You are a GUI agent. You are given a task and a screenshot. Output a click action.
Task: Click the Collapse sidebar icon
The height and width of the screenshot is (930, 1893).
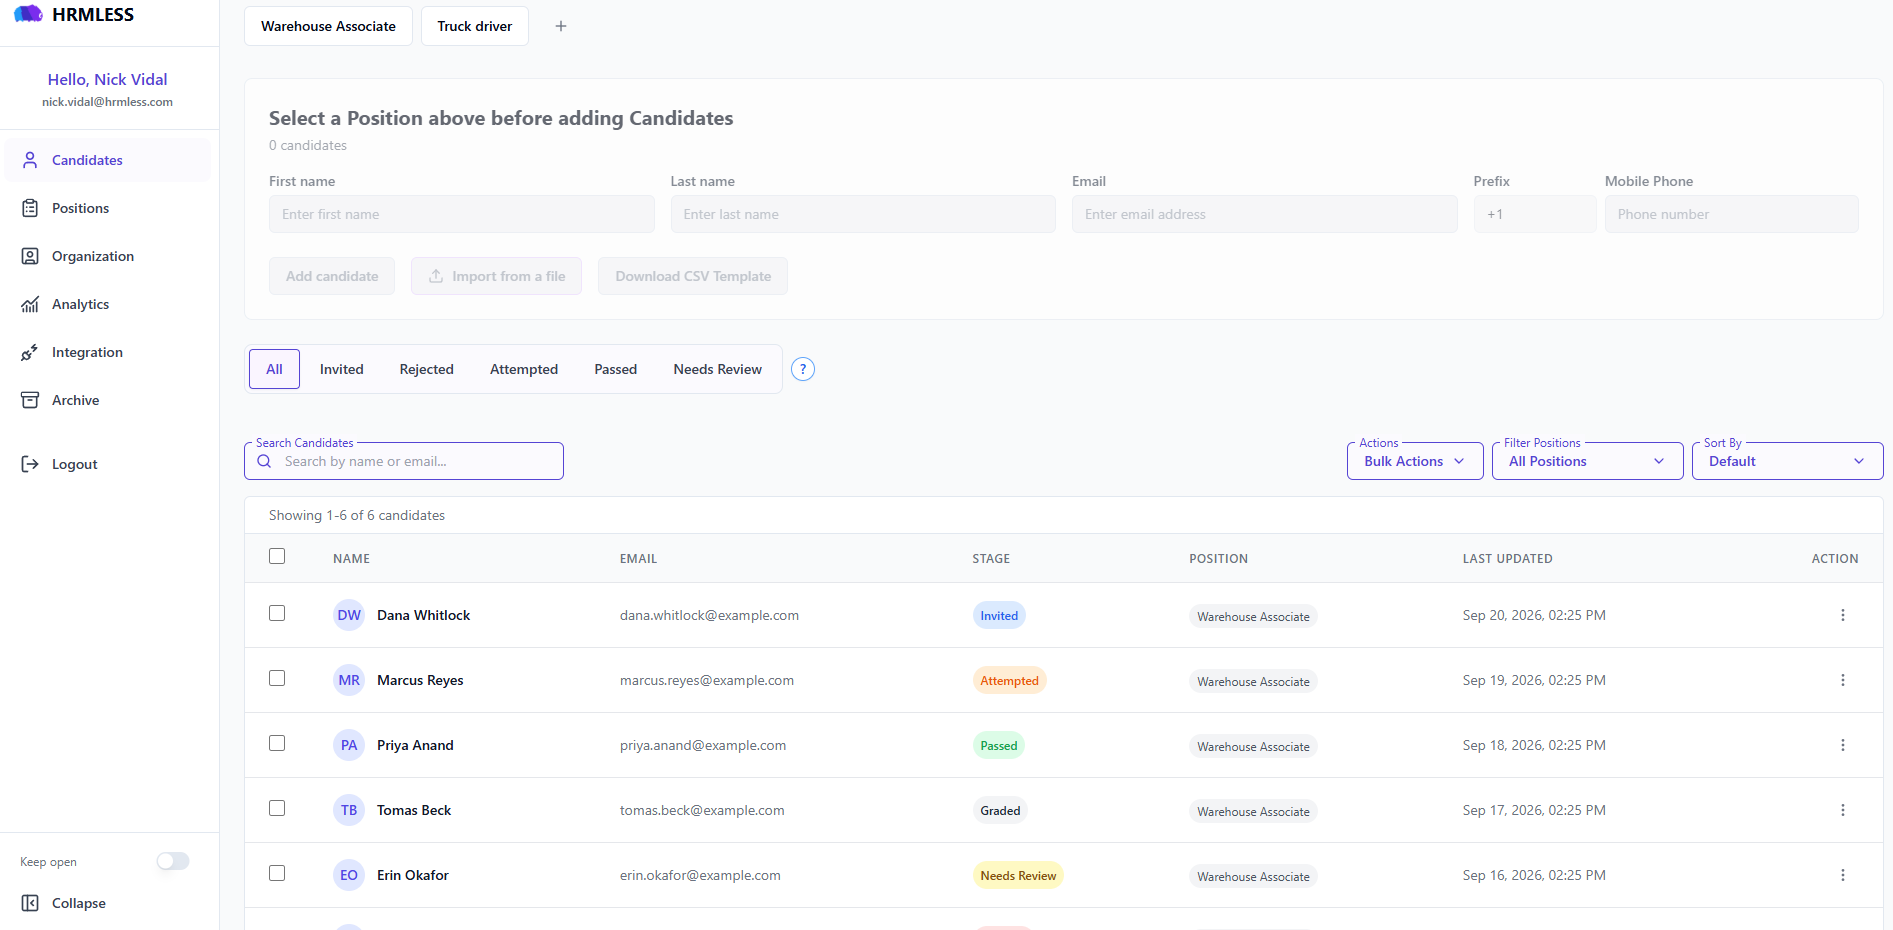[30, 903]
